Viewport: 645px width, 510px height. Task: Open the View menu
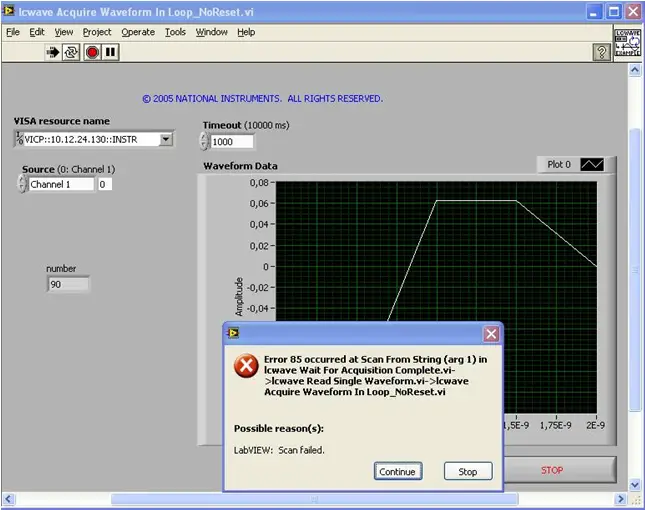click(64, 32)
